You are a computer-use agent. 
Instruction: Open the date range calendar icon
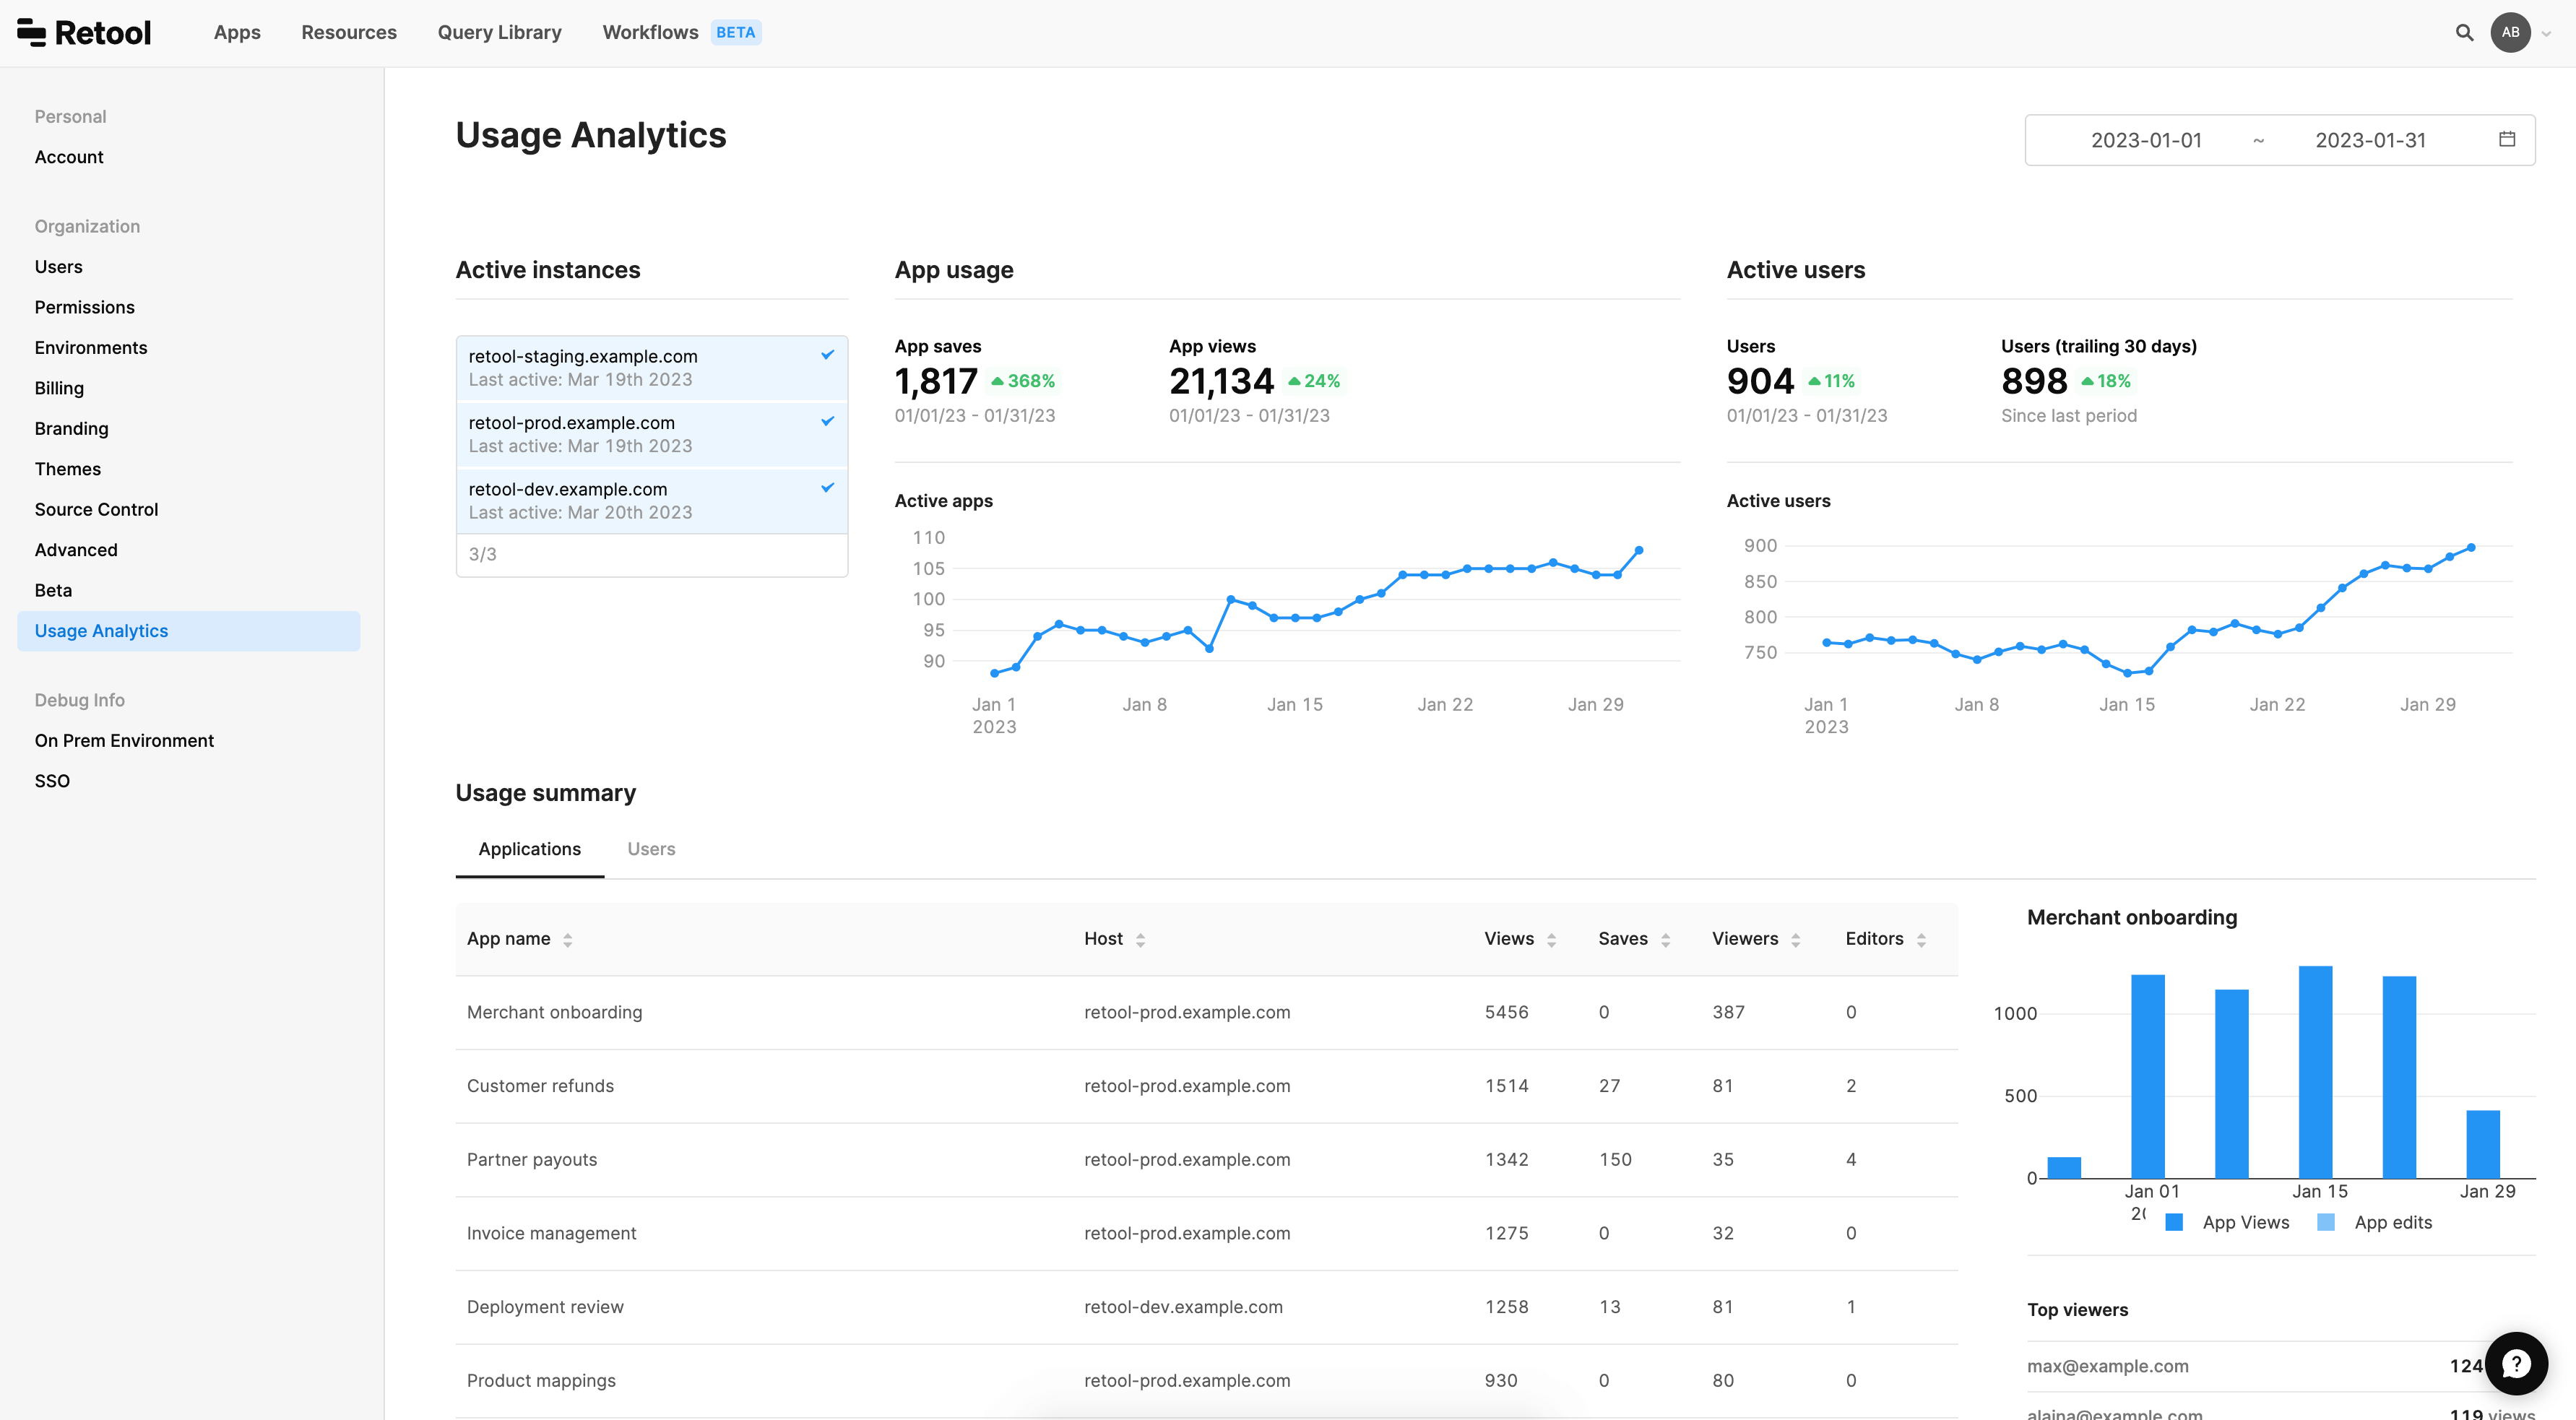2507,139
